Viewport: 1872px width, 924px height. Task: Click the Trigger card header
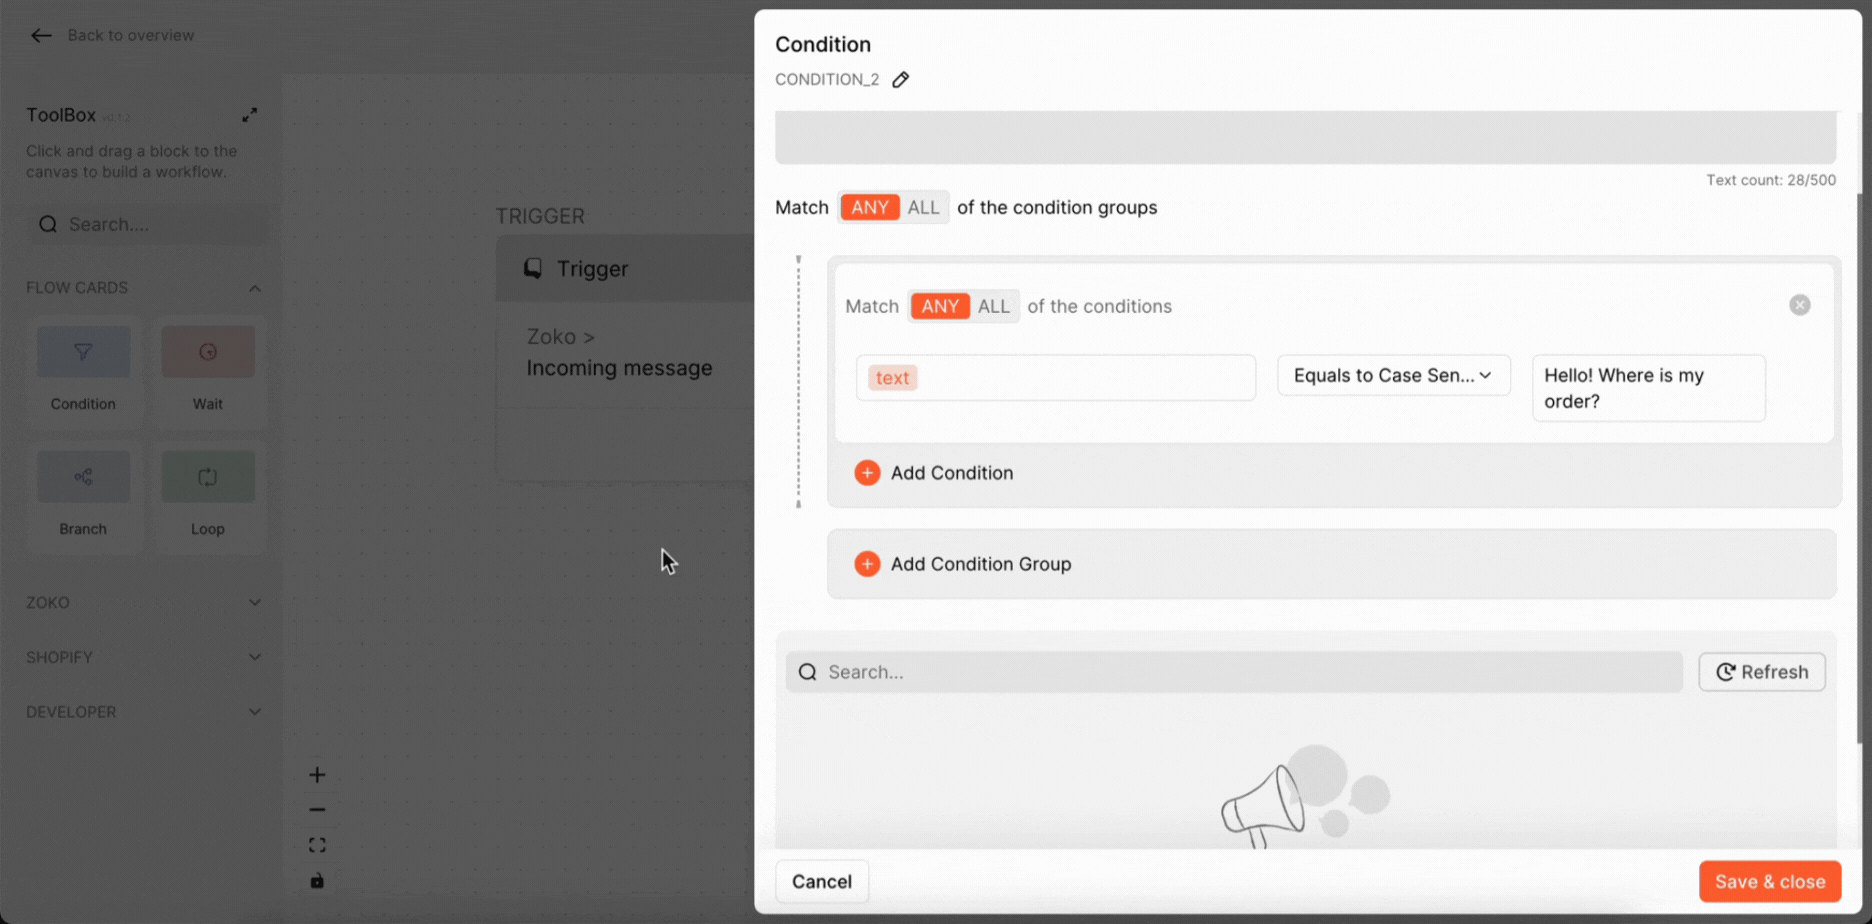tap(625, 268)
